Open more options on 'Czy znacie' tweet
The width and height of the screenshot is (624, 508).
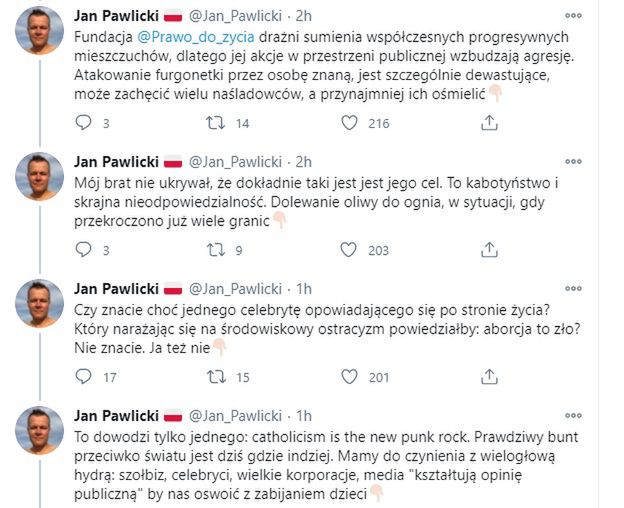(571, 288)
